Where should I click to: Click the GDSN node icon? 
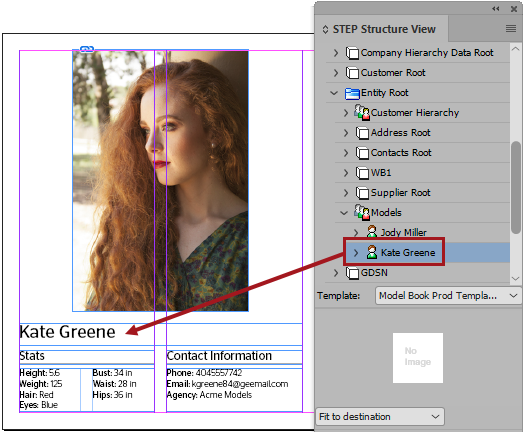point(352,273)
